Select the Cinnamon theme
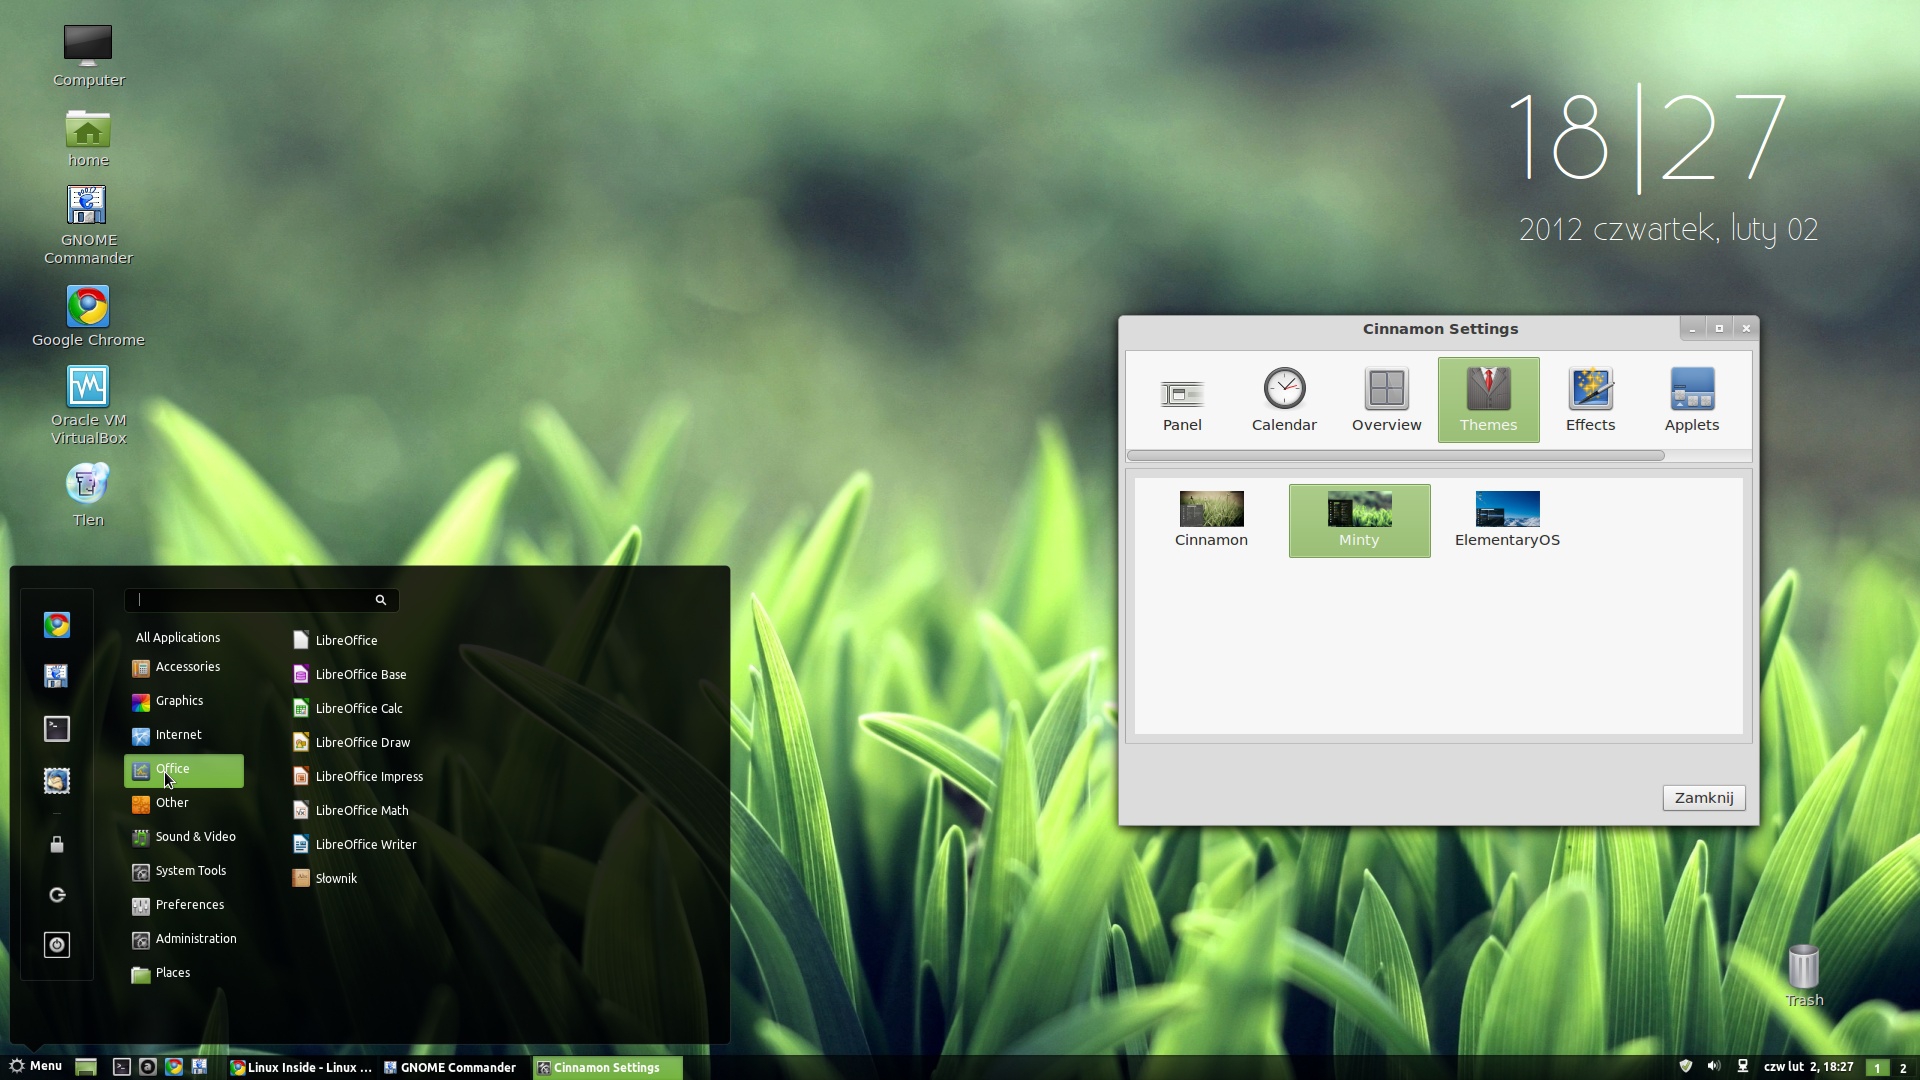 [1211, 516]
